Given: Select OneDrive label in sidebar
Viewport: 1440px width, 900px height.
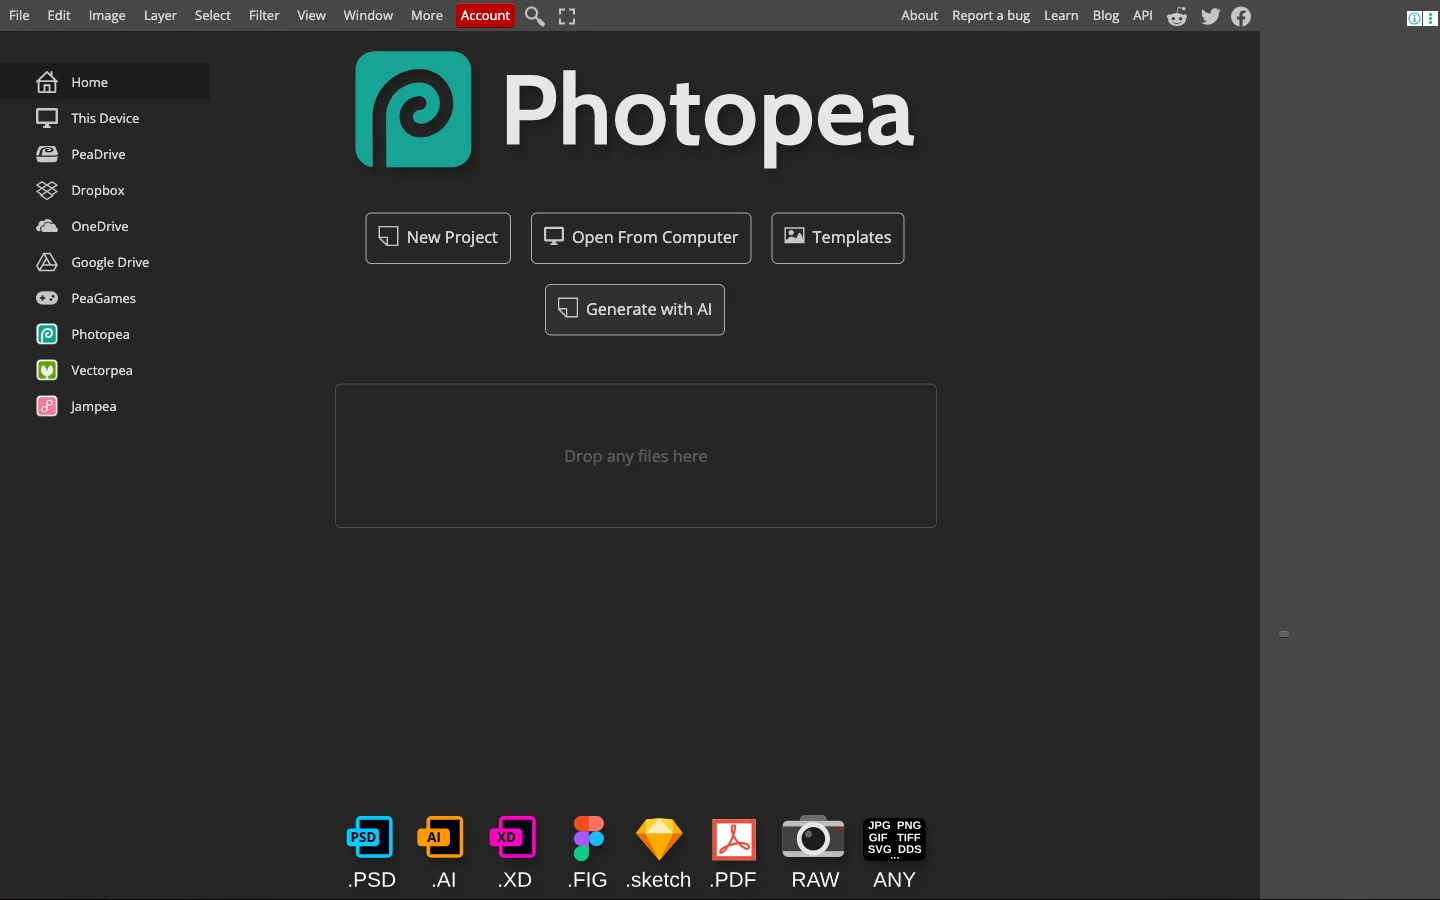Looking at the screenshot, I should click(100, 226).
